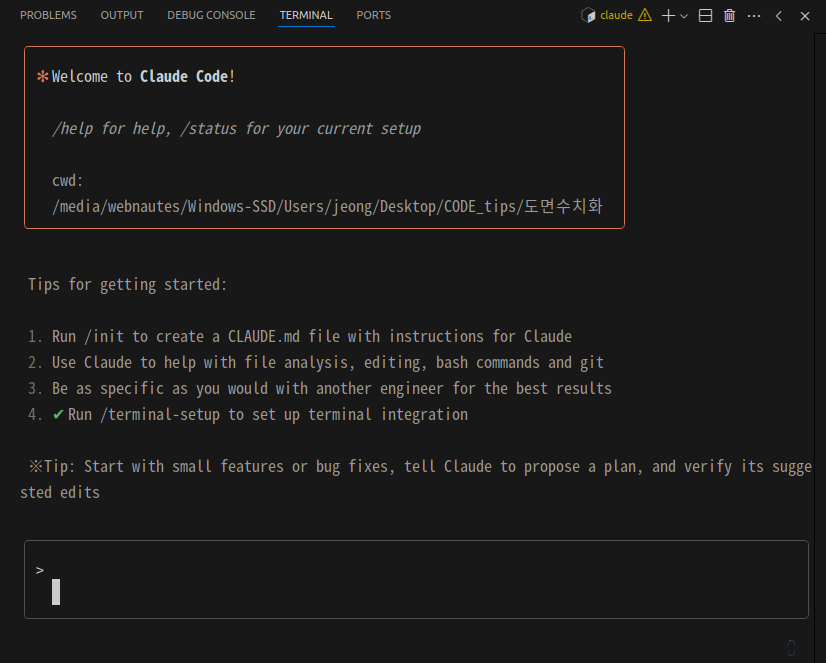Click the 'Tip: Start with small features' line
The width and height of the screenshot is (826, 663).
[416, 480]
